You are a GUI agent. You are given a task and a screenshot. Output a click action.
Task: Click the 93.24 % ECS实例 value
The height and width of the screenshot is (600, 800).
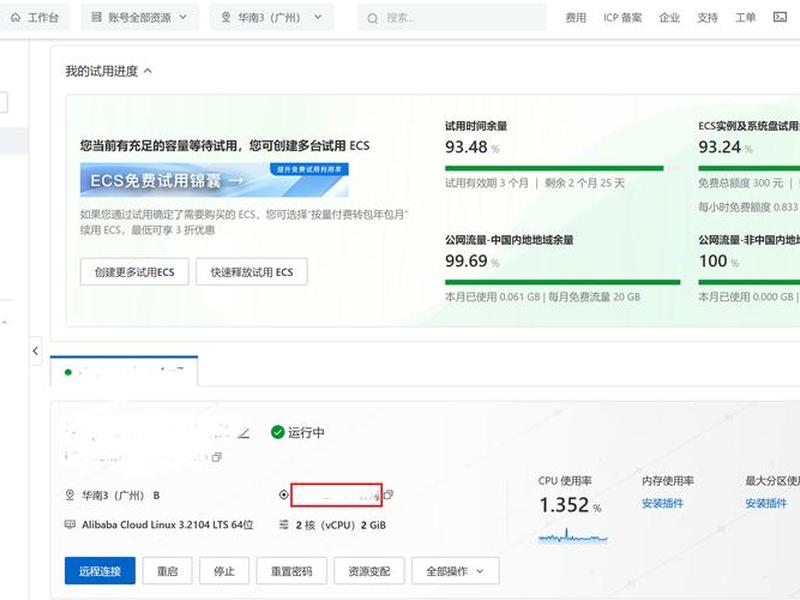tap(726, 147)
